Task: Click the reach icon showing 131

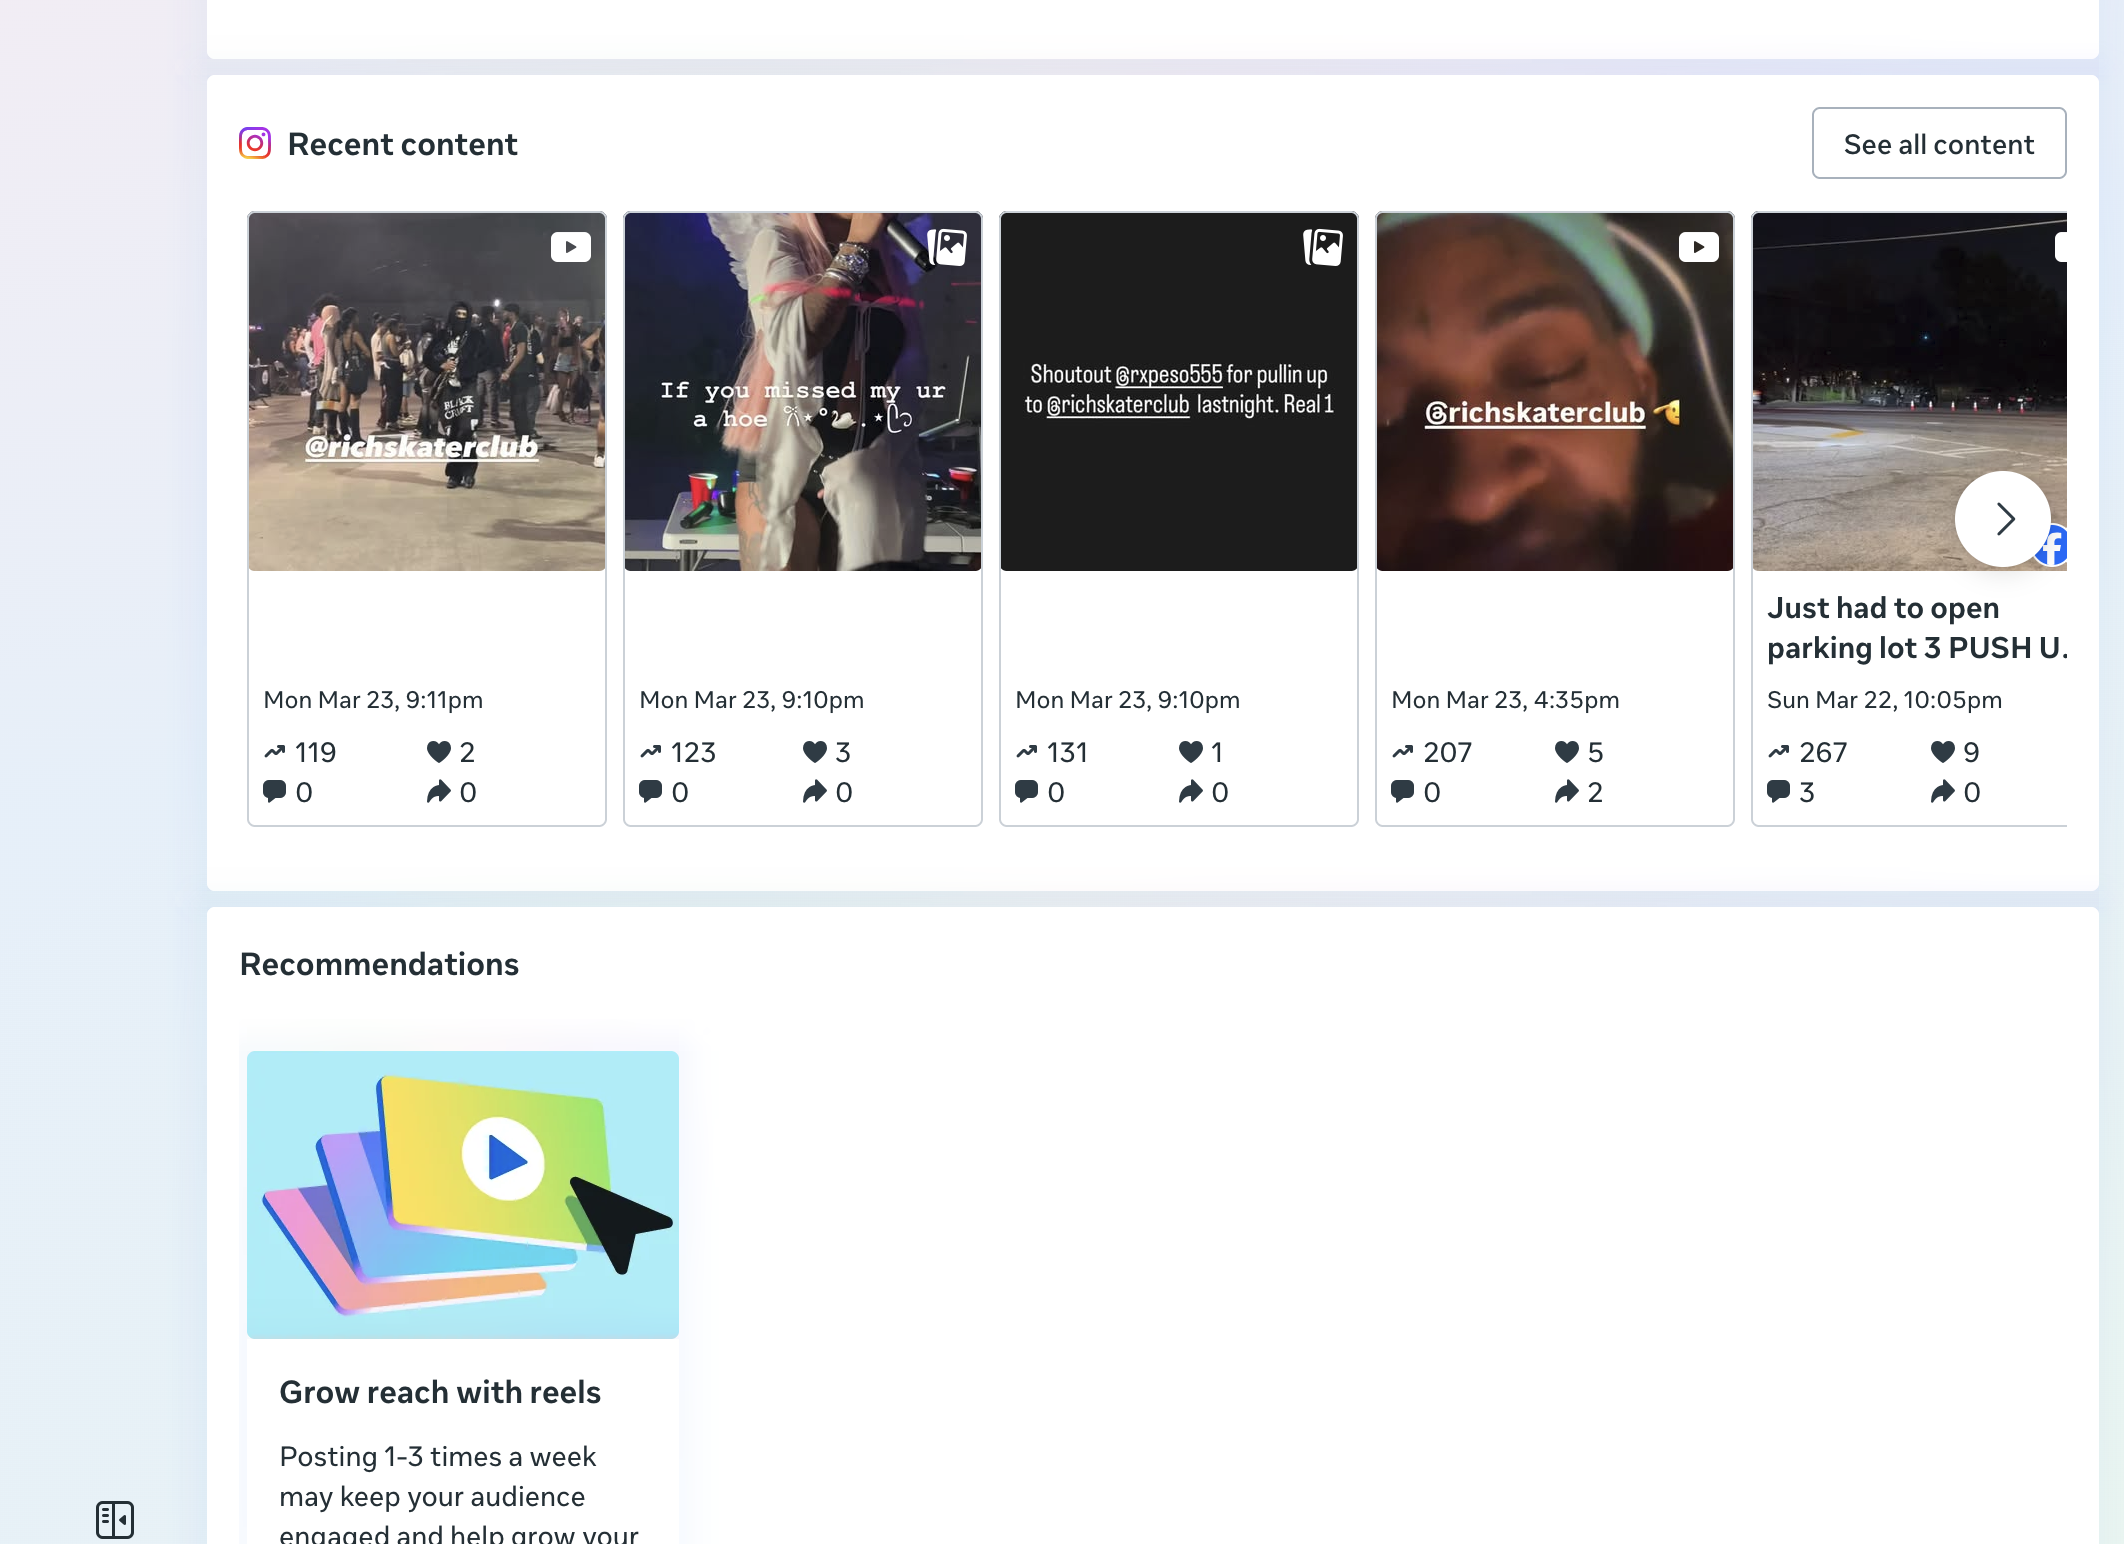Action: pos(1027,751)
